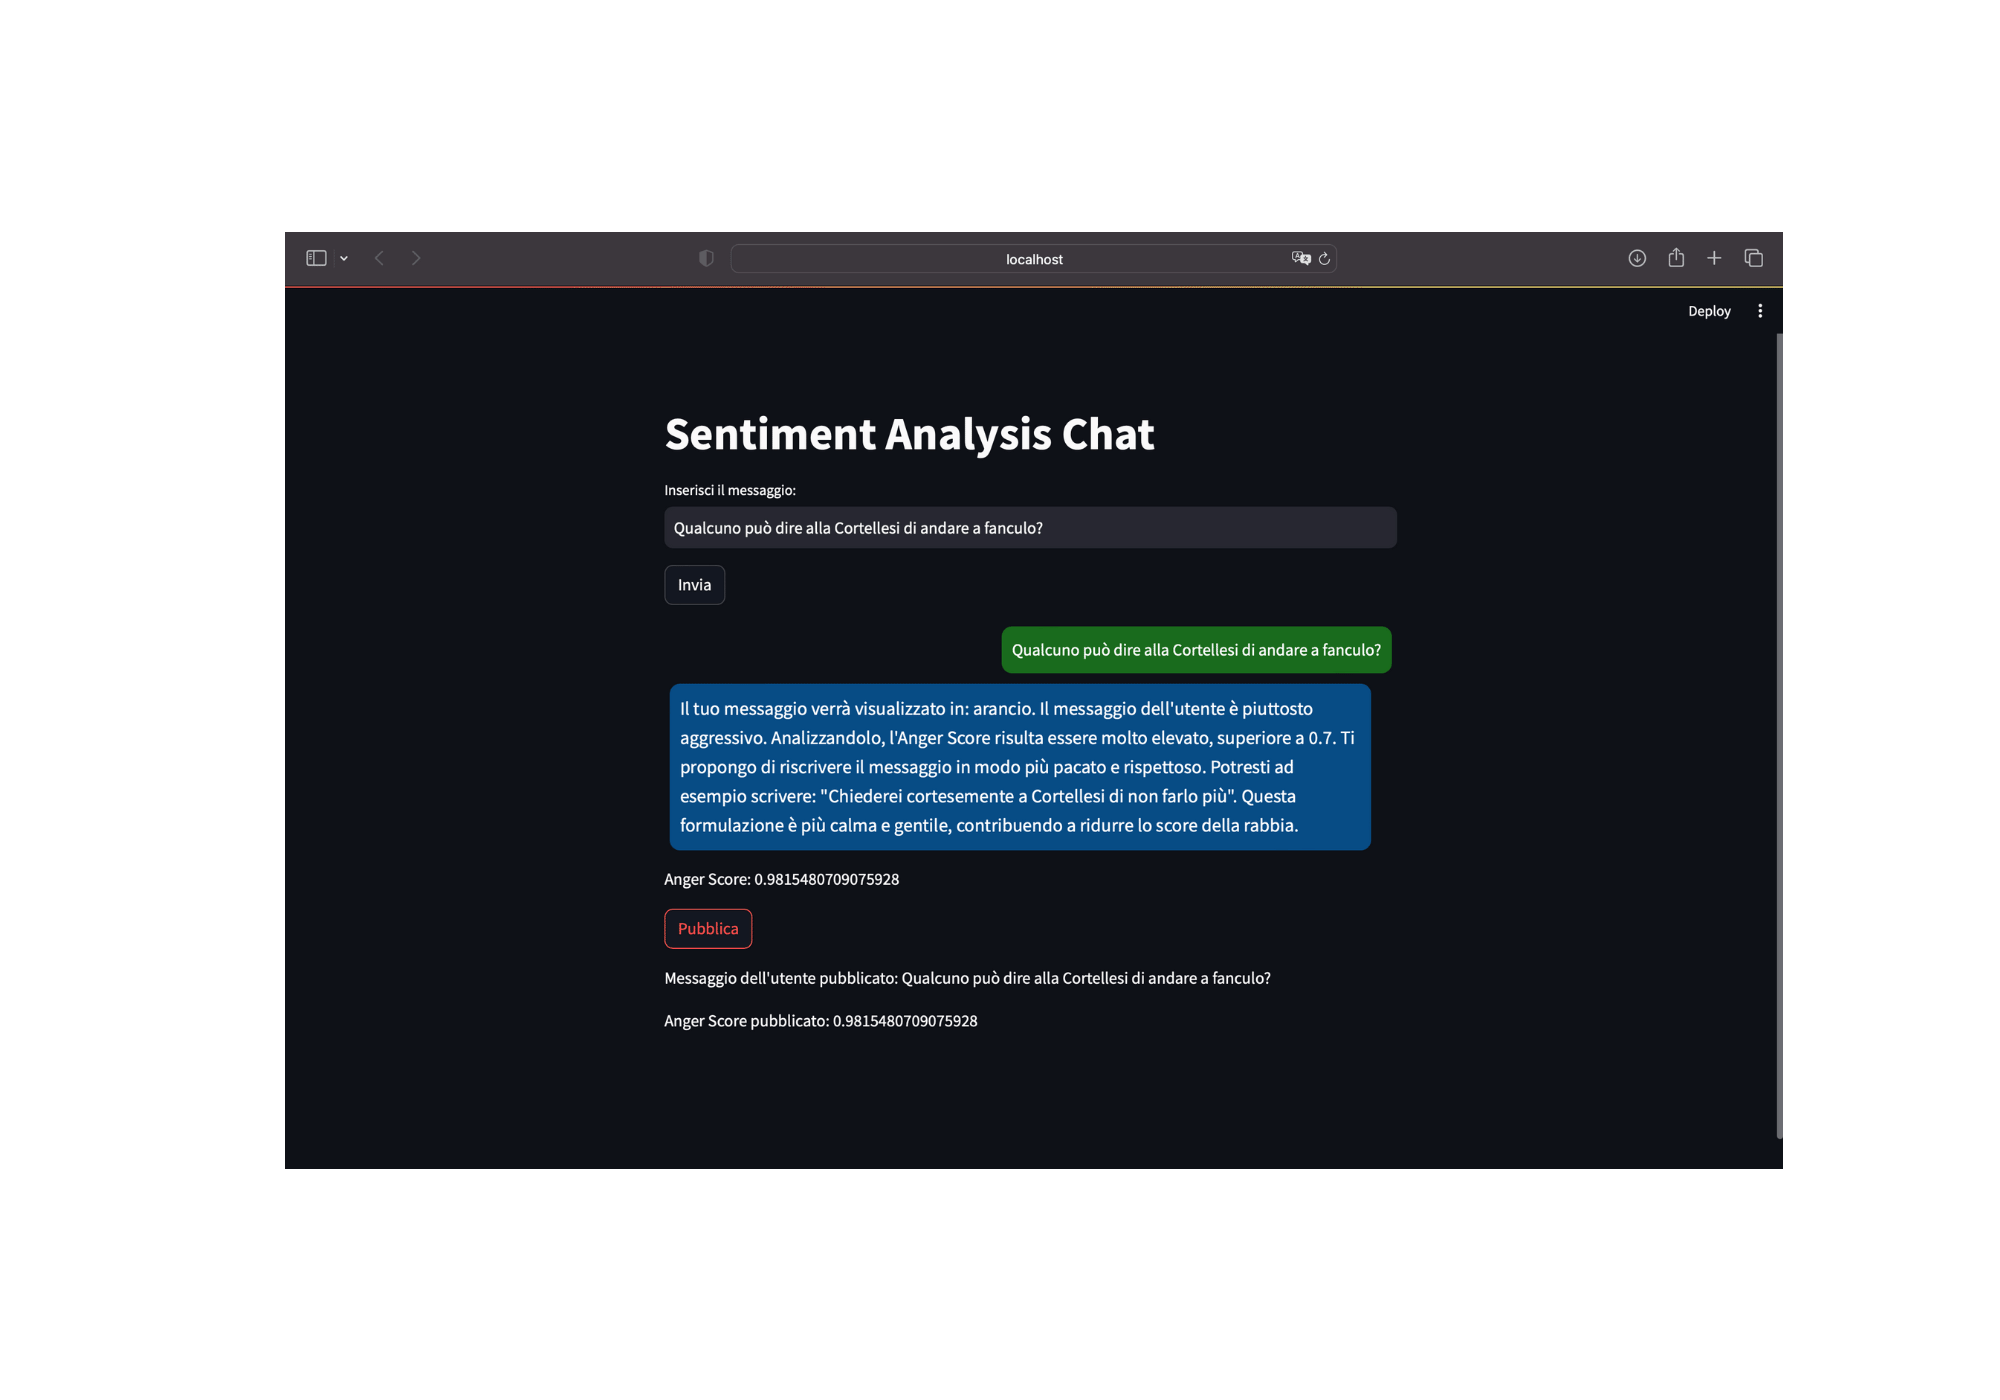Click the page's vertical scrollbar
Viewport: 2000px width, 1400px height.
(x=1779, y=735)
